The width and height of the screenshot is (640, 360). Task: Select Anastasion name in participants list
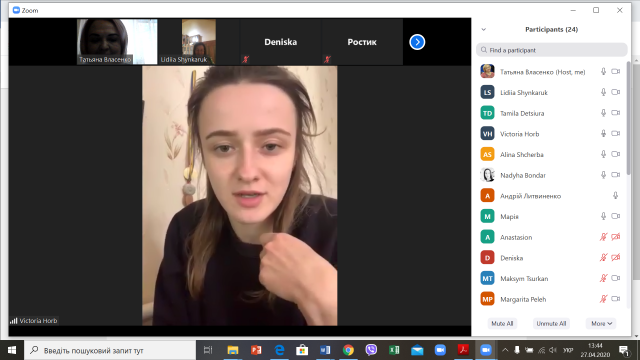point(516,237)
